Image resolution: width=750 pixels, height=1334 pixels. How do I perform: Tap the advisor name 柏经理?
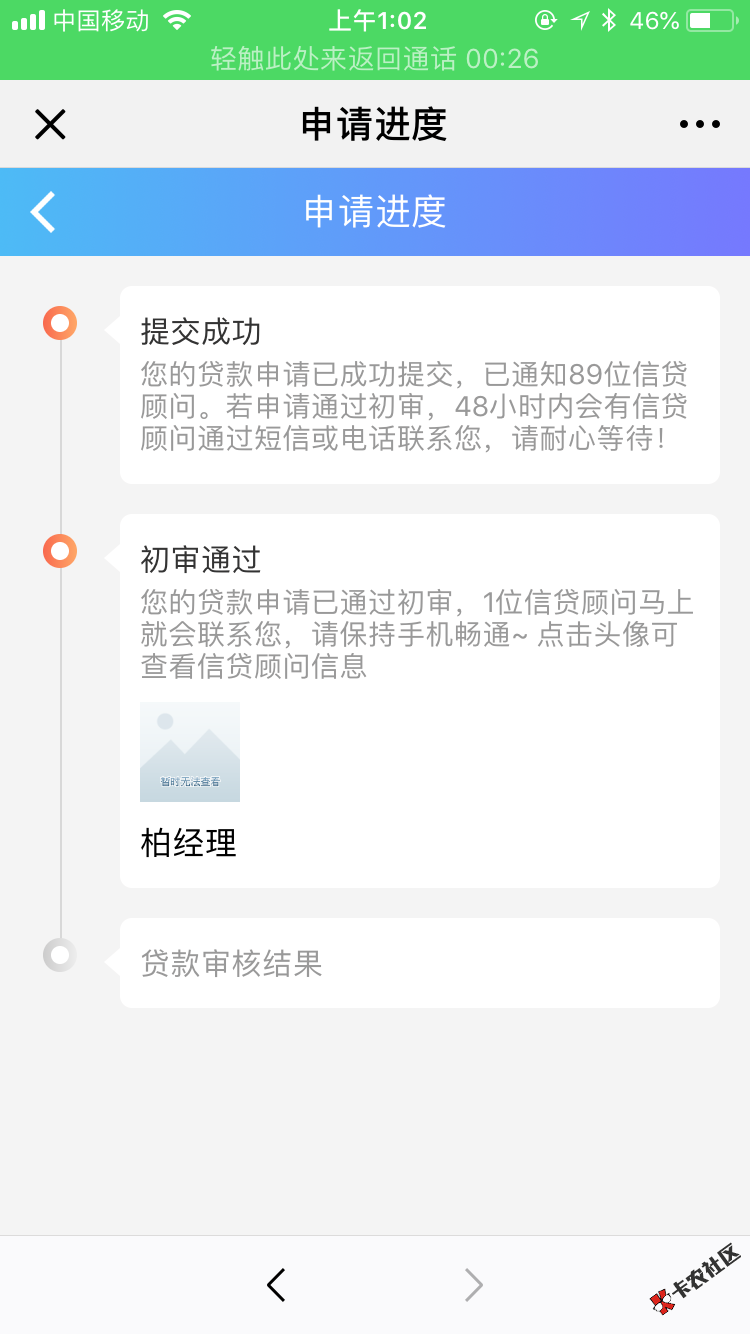coord(189,843)
